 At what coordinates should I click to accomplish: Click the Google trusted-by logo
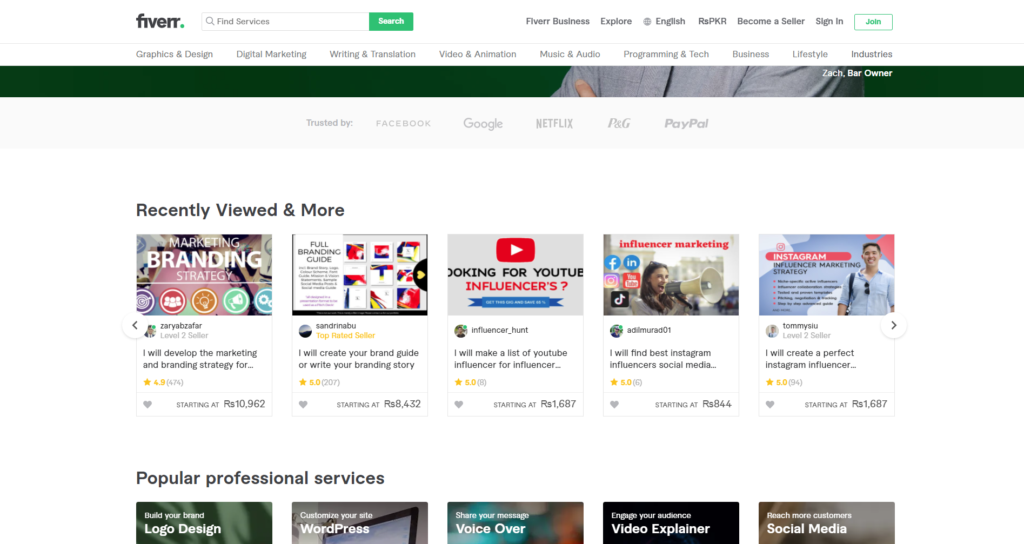(x=483, y=123)
